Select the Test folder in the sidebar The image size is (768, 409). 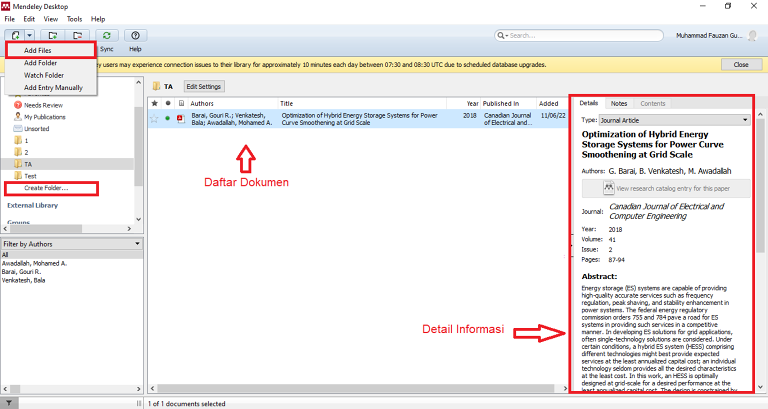pos(30,176)
